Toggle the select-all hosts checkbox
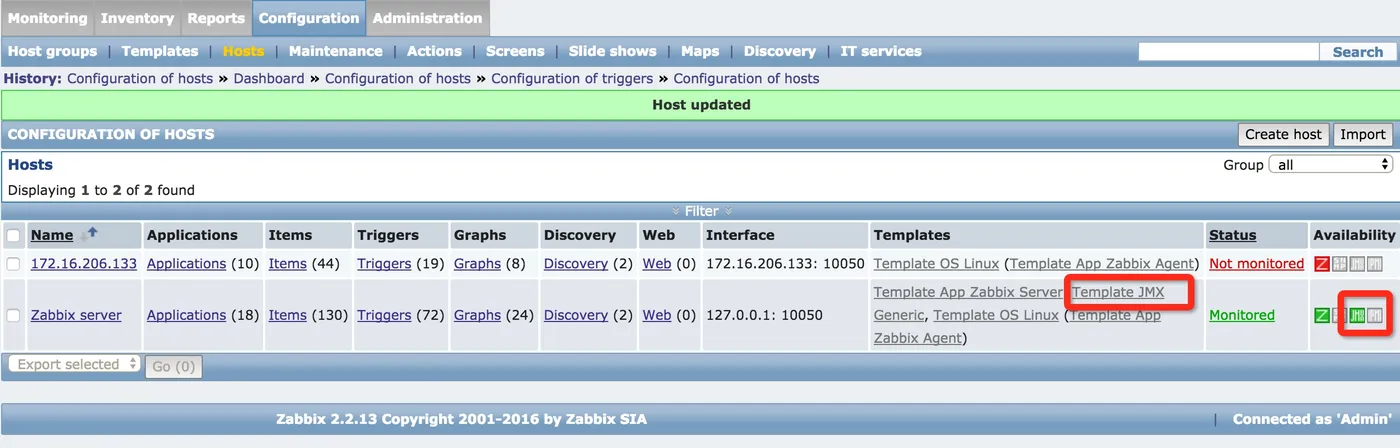 (x=13, y=236)
